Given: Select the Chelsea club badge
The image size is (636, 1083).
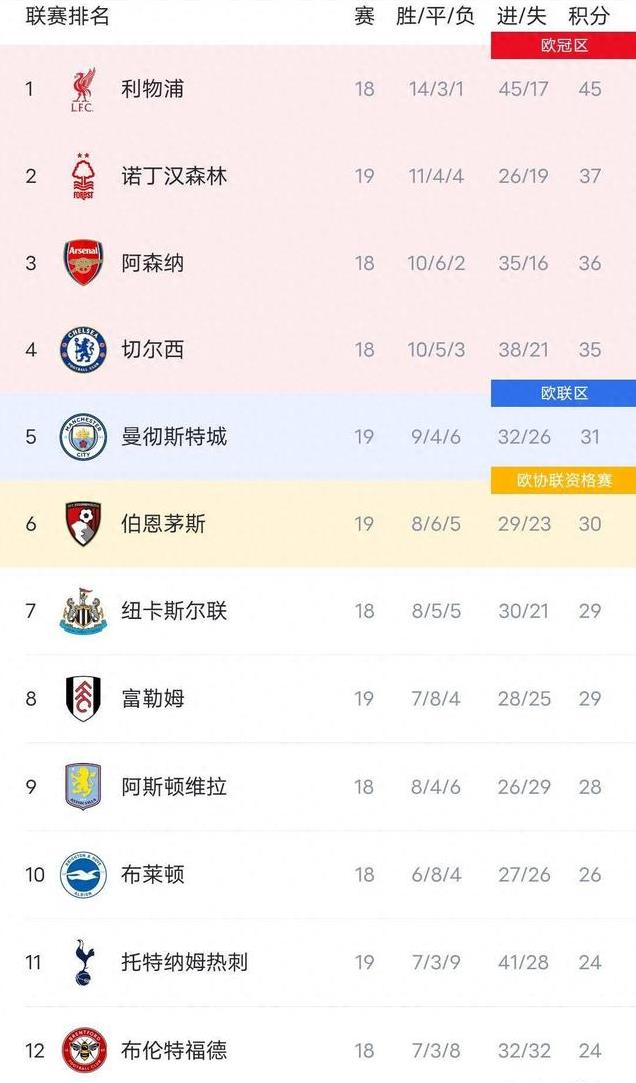Looking at the screenshot, I should tap(83, 349).
